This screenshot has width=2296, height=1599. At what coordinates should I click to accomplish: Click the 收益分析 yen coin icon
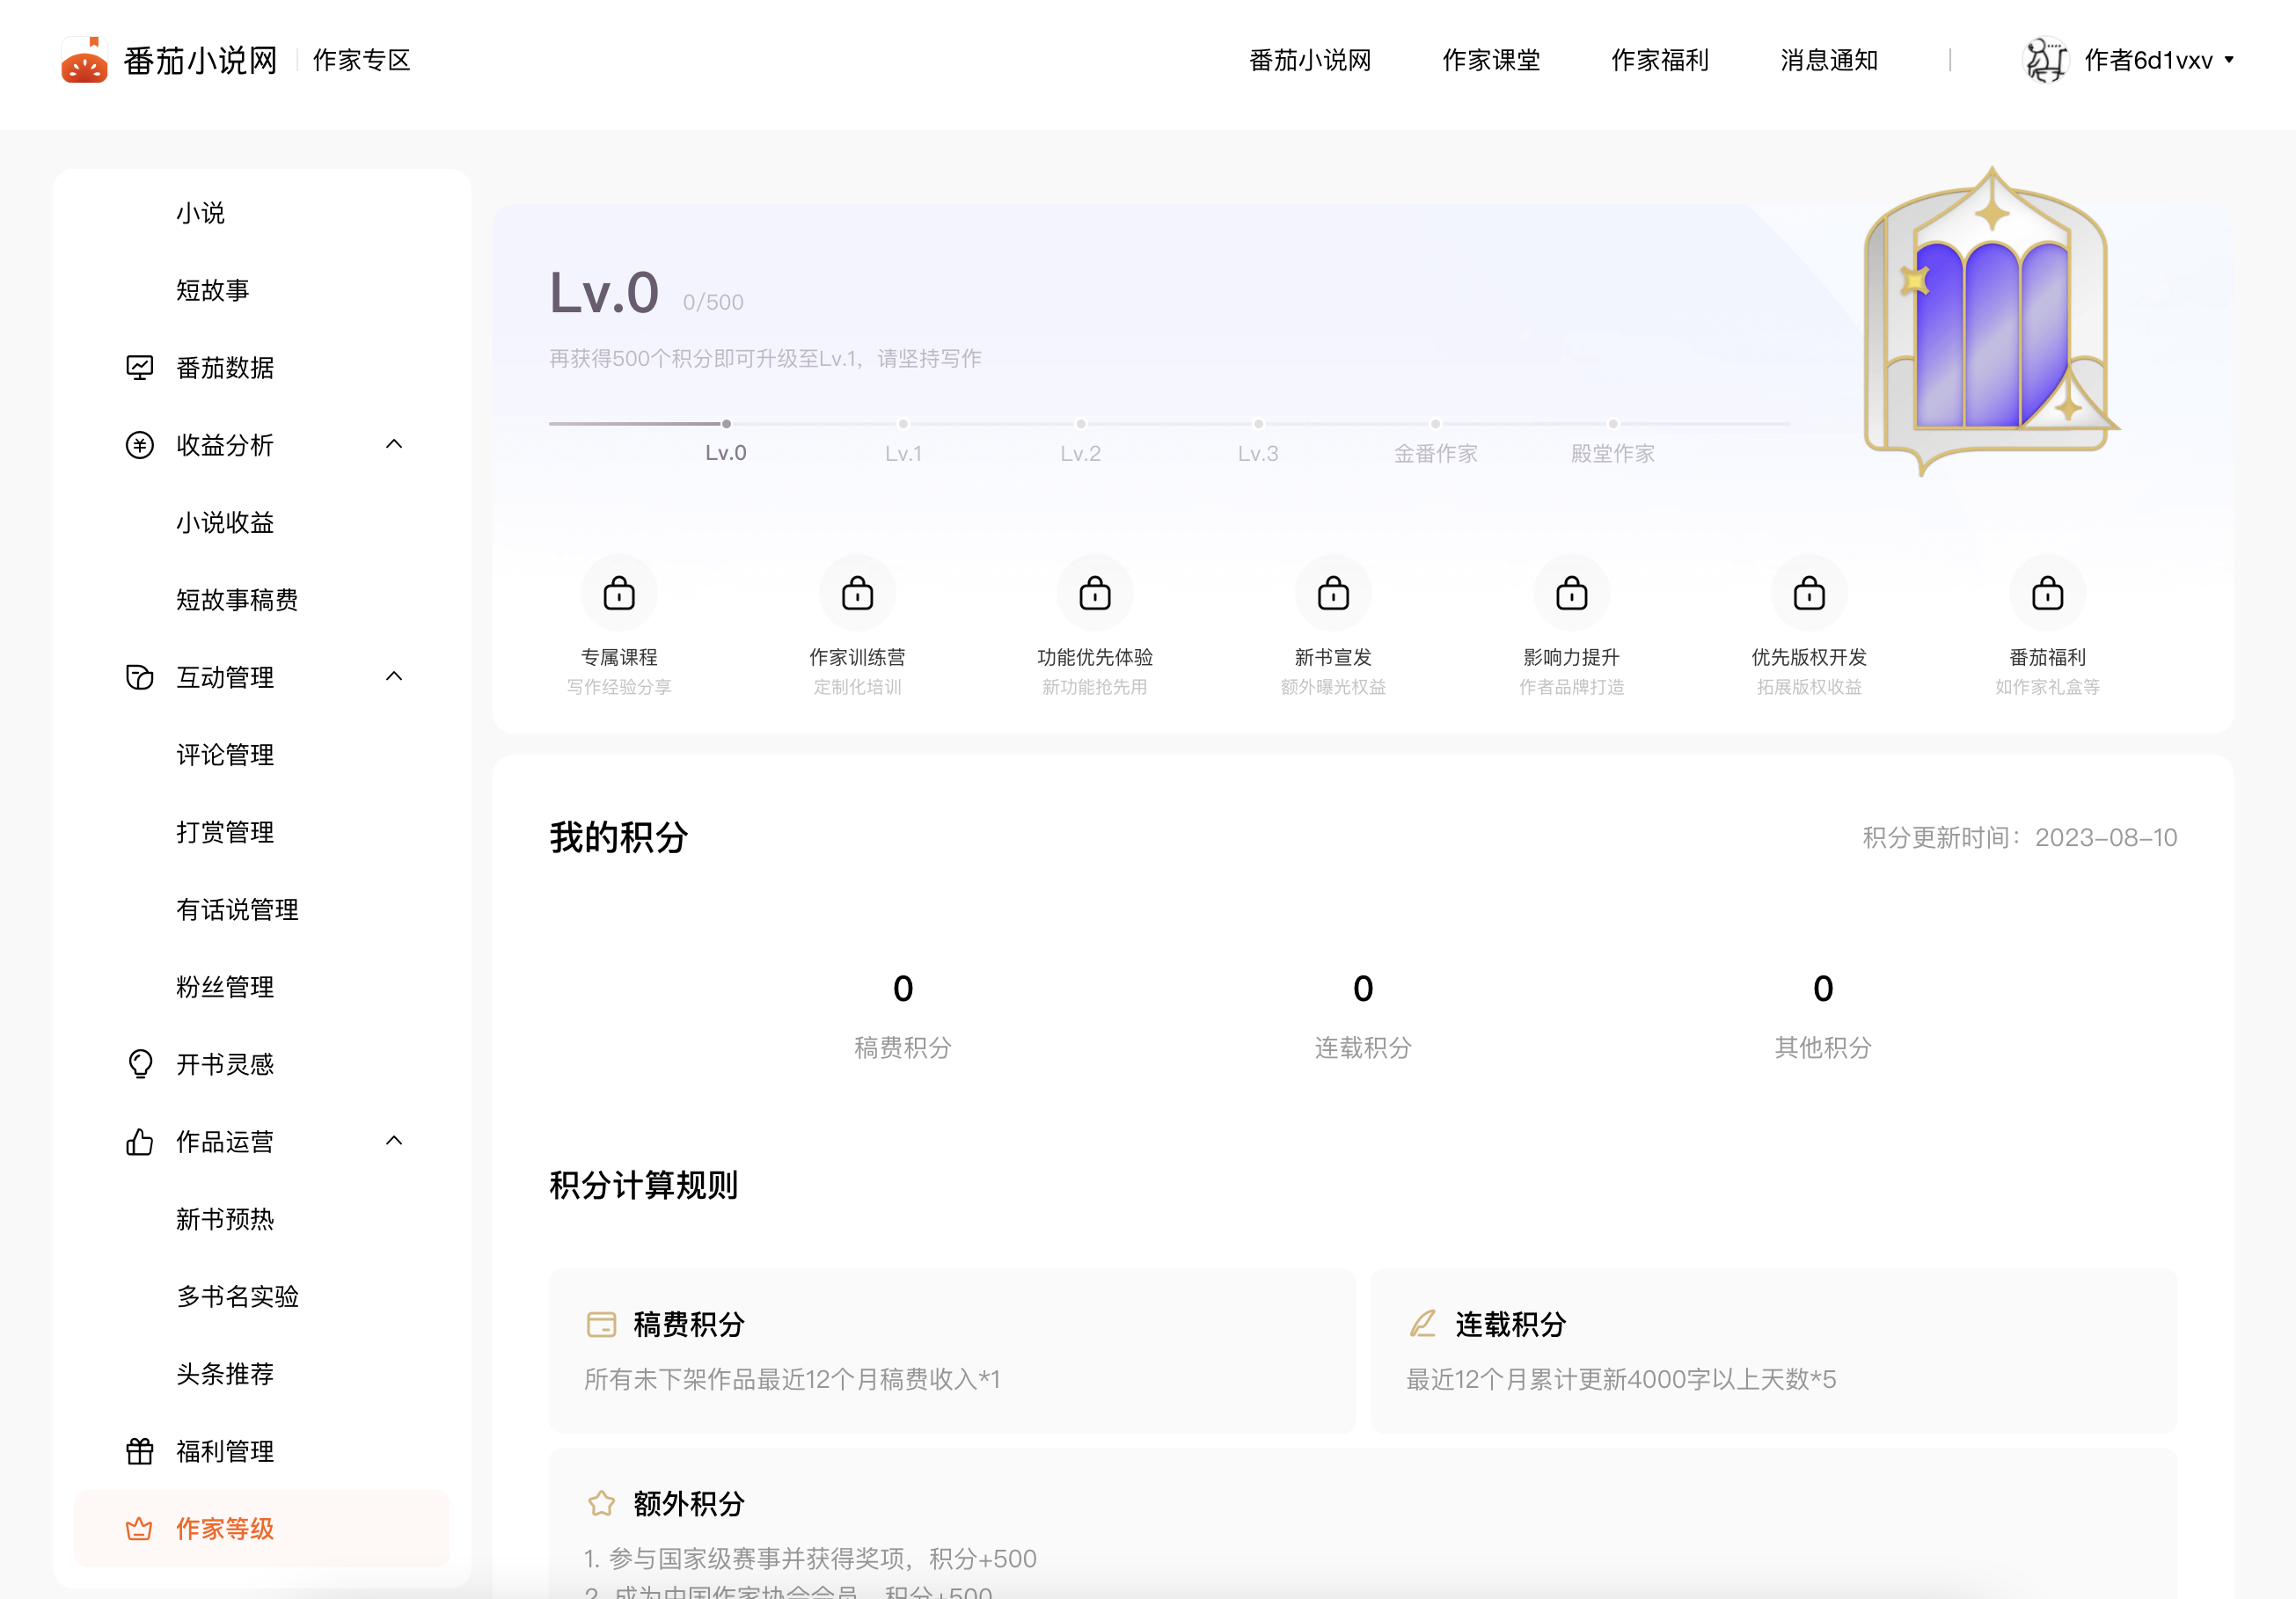coord(140,445)
